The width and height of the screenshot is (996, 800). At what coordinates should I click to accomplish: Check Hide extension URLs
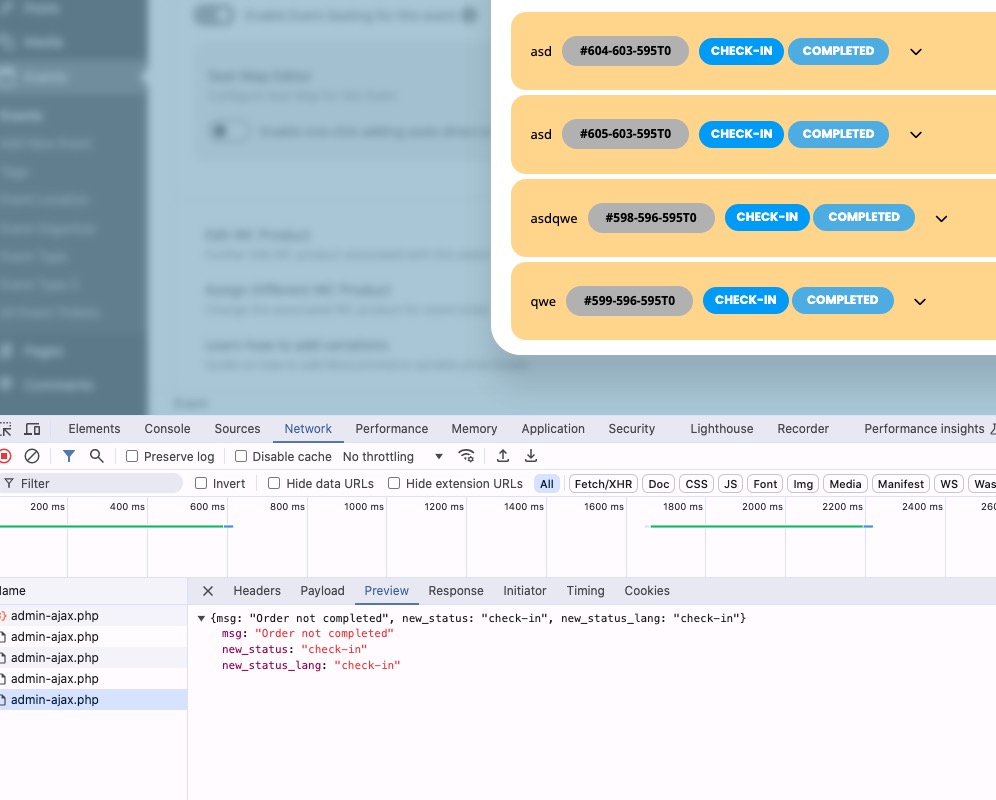point(394,484)
